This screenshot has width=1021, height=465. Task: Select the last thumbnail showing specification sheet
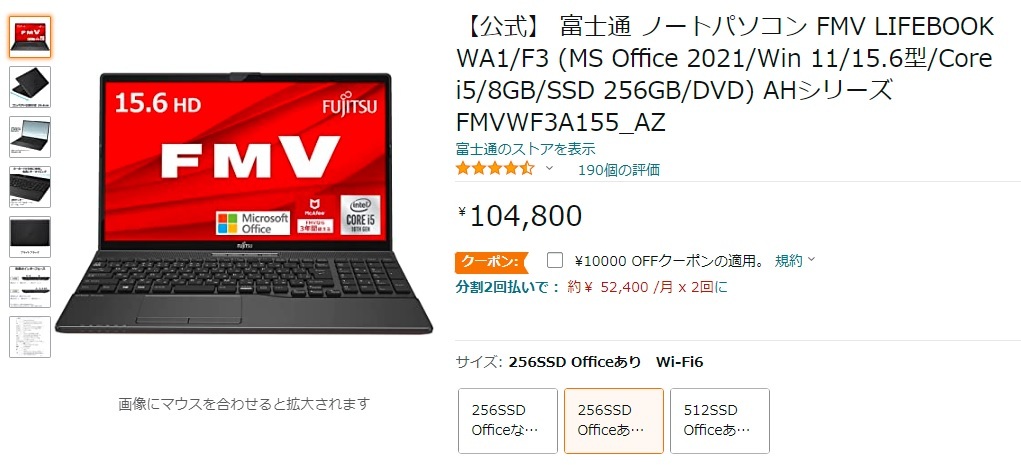30,337
